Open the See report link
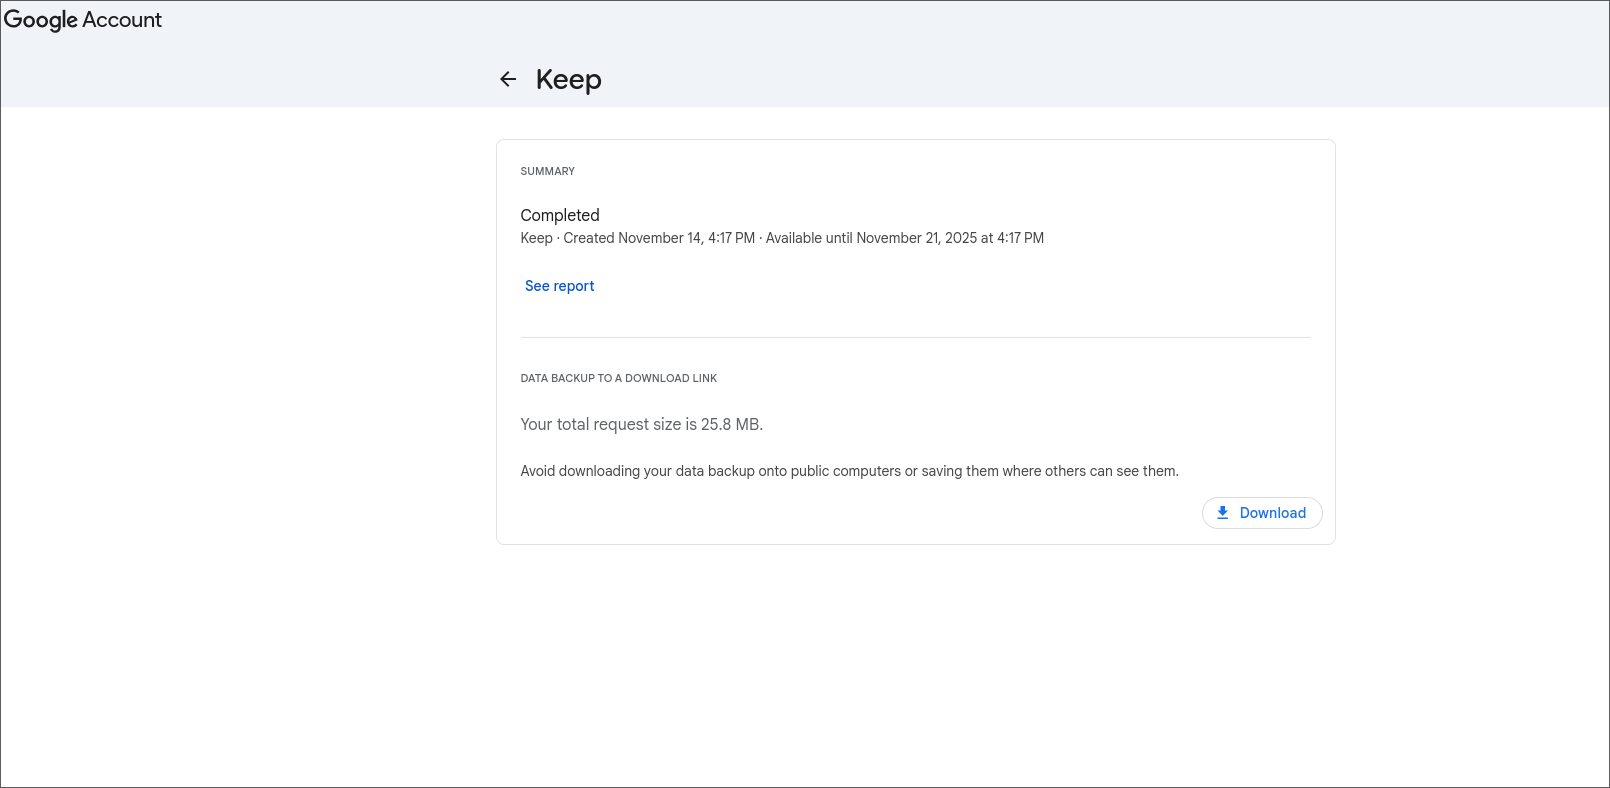 pyautogui.click(x=559, y=286)
